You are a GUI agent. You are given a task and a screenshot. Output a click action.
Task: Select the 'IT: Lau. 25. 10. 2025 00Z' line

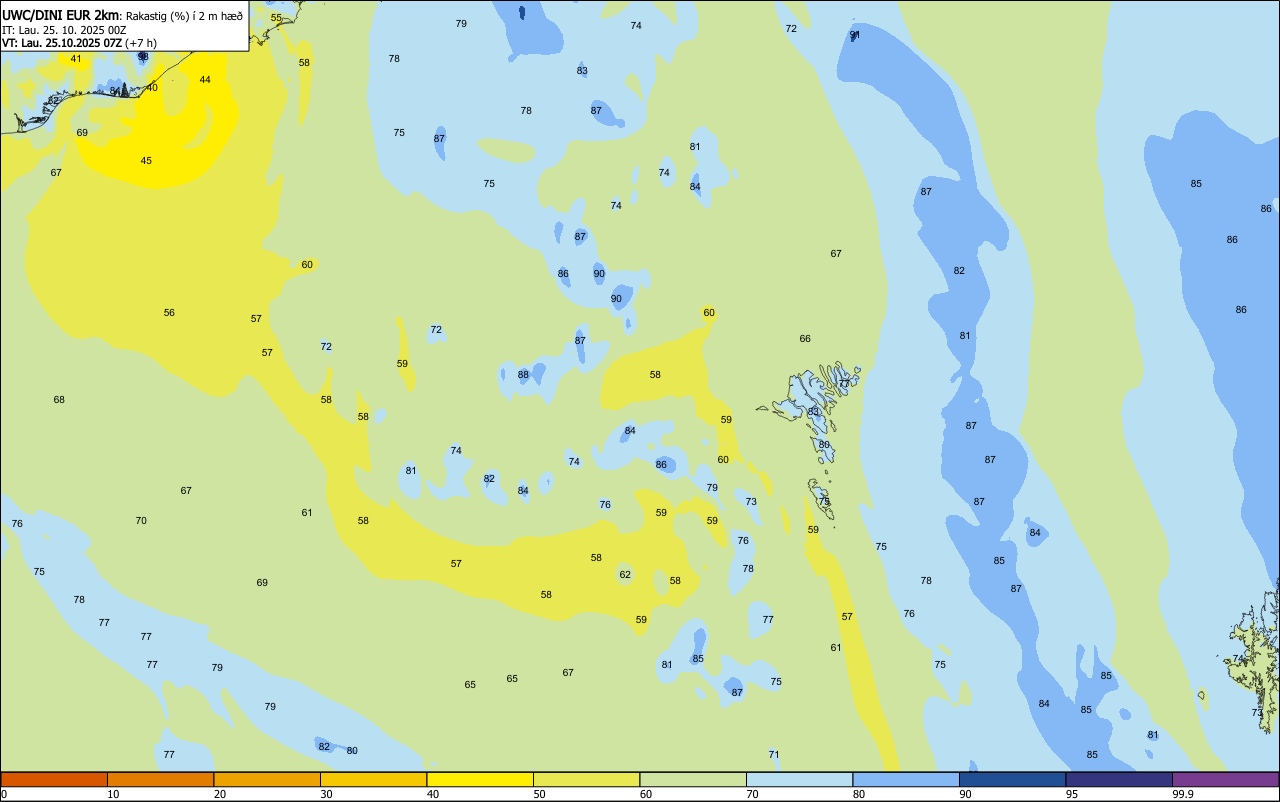(x=64, y=30)
